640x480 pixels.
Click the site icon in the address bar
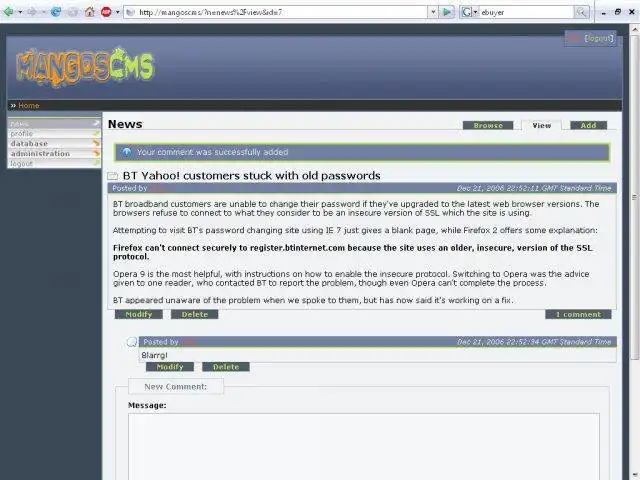click(131, 12)
